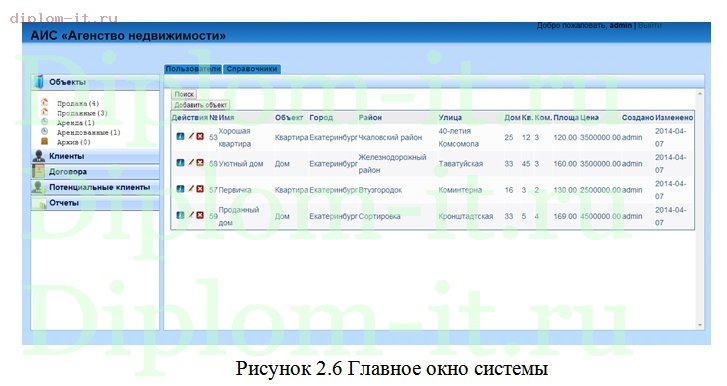Select the Коминтерна street cell
The height and width of the screenshot is (386, 727).
click(x=460, y=190)
